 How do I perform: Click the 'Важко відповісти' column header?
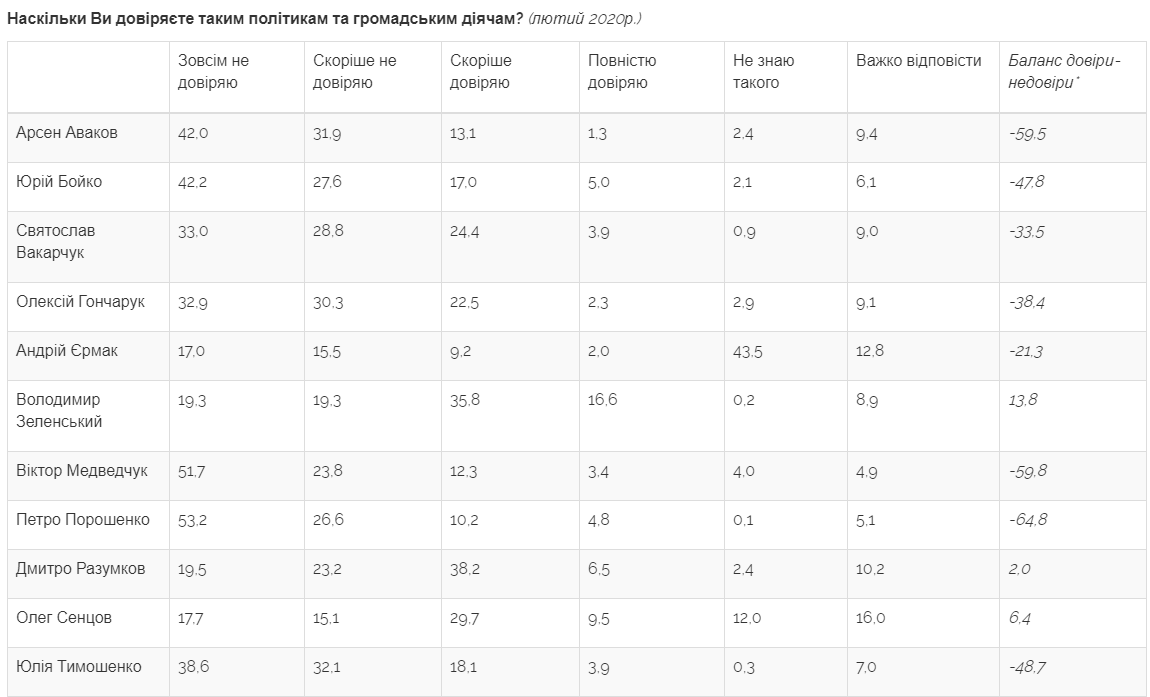(918, 61)
